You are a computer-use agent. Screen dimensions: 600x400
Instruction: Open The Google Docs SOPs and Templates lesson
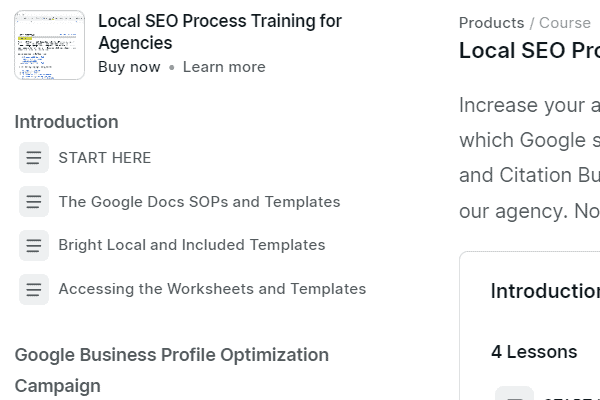[199, 202]
